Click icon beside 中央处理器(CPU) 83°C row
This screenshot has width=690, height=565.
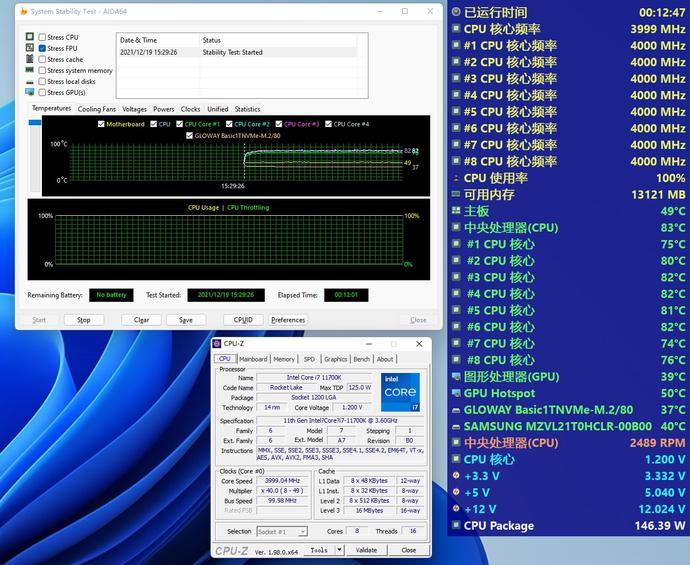coord(456,227)
